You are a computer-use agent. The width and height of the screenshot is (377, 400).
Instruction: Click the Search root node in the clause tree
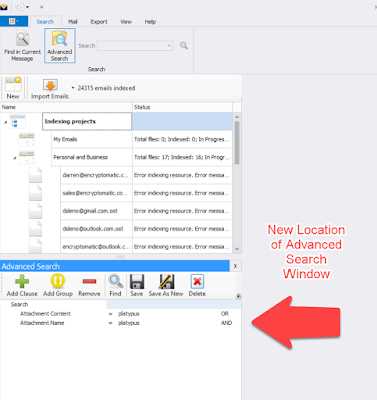click(x=19, y=304)
